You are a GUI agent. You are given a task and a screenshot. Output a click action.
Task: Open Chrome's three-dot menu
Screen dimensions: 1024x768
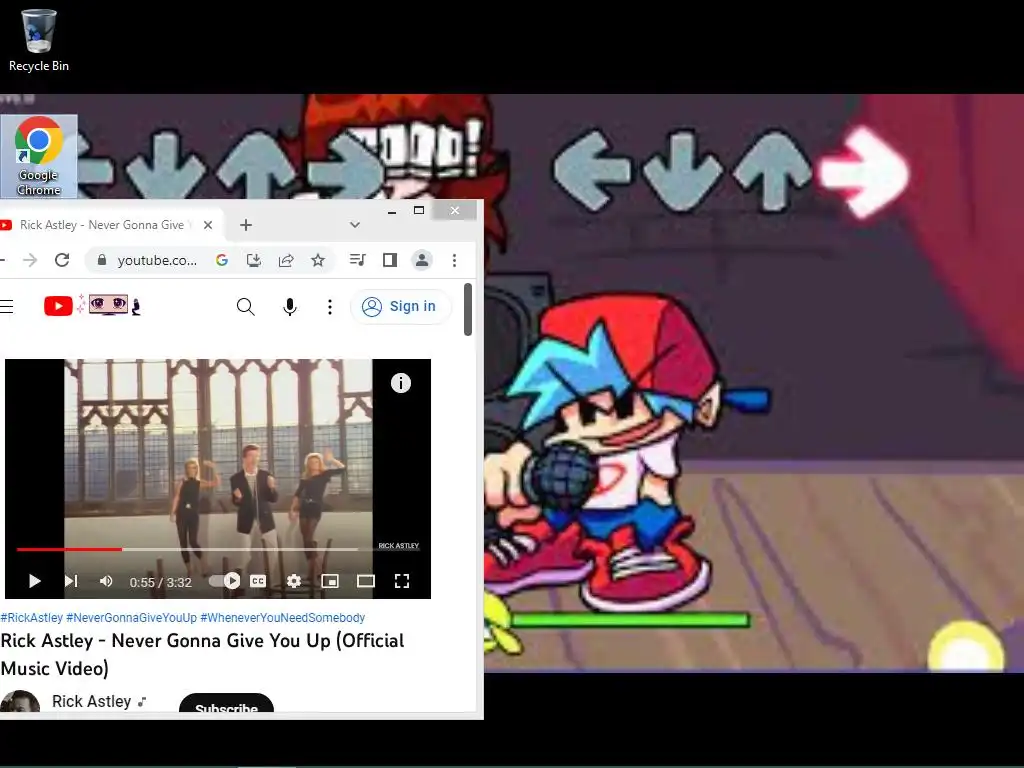[x=455, y=261]
